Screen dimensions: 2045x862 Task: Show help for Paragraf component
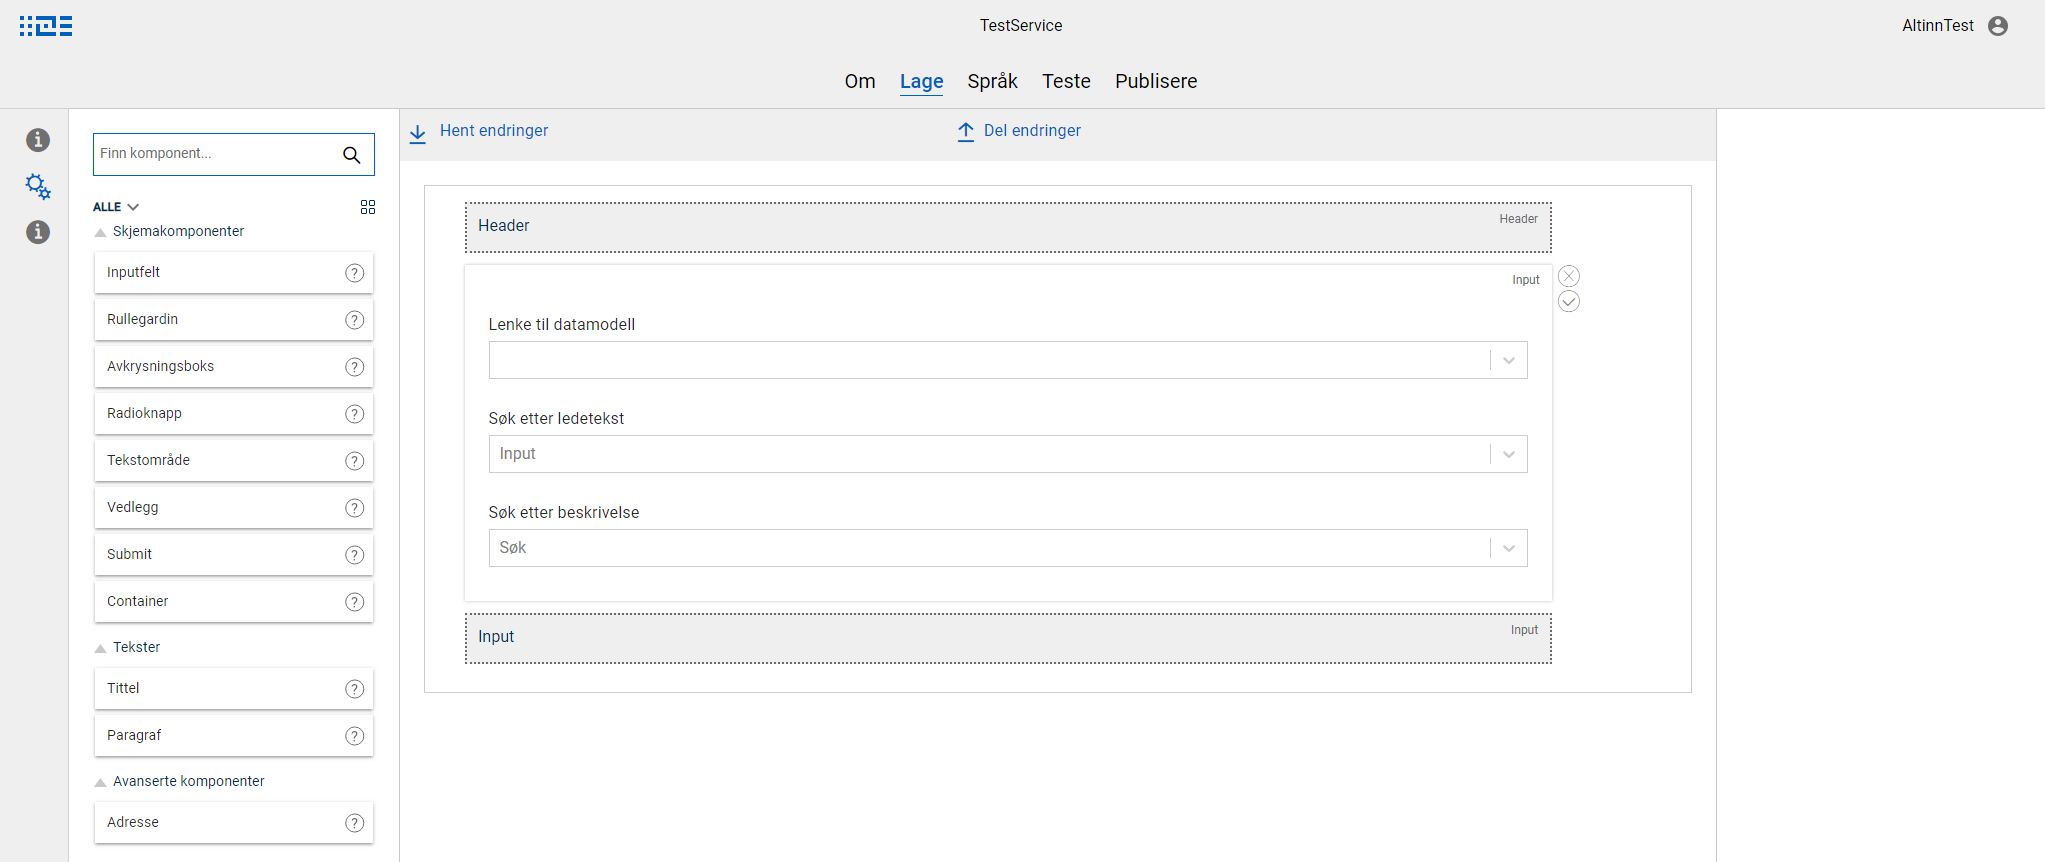(x=355, y=736)
